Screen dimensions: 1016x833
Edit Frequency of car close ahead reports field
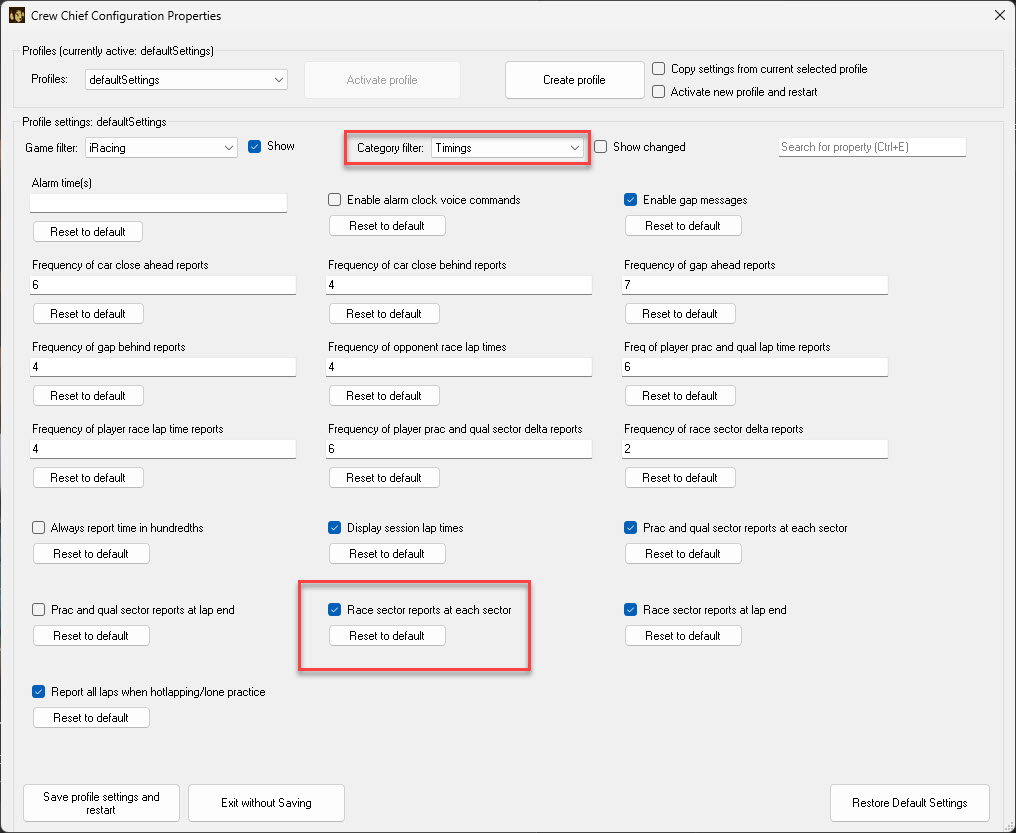(163, 285)
